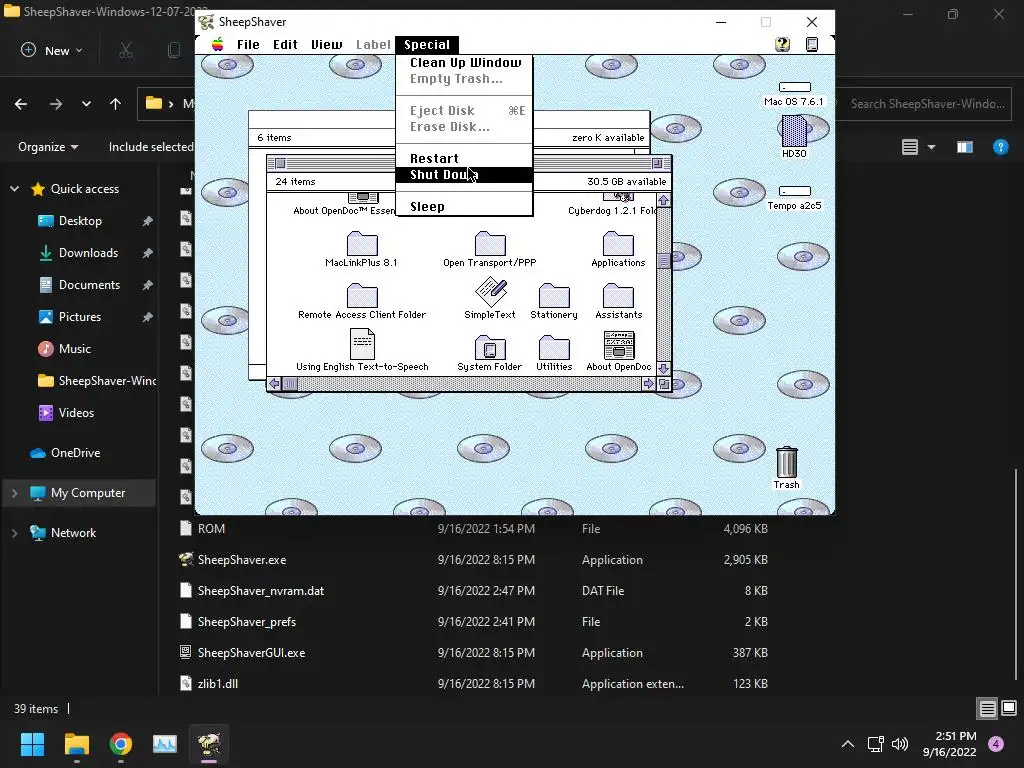Open the File menu in Mac menubar

tap(248, 44)
